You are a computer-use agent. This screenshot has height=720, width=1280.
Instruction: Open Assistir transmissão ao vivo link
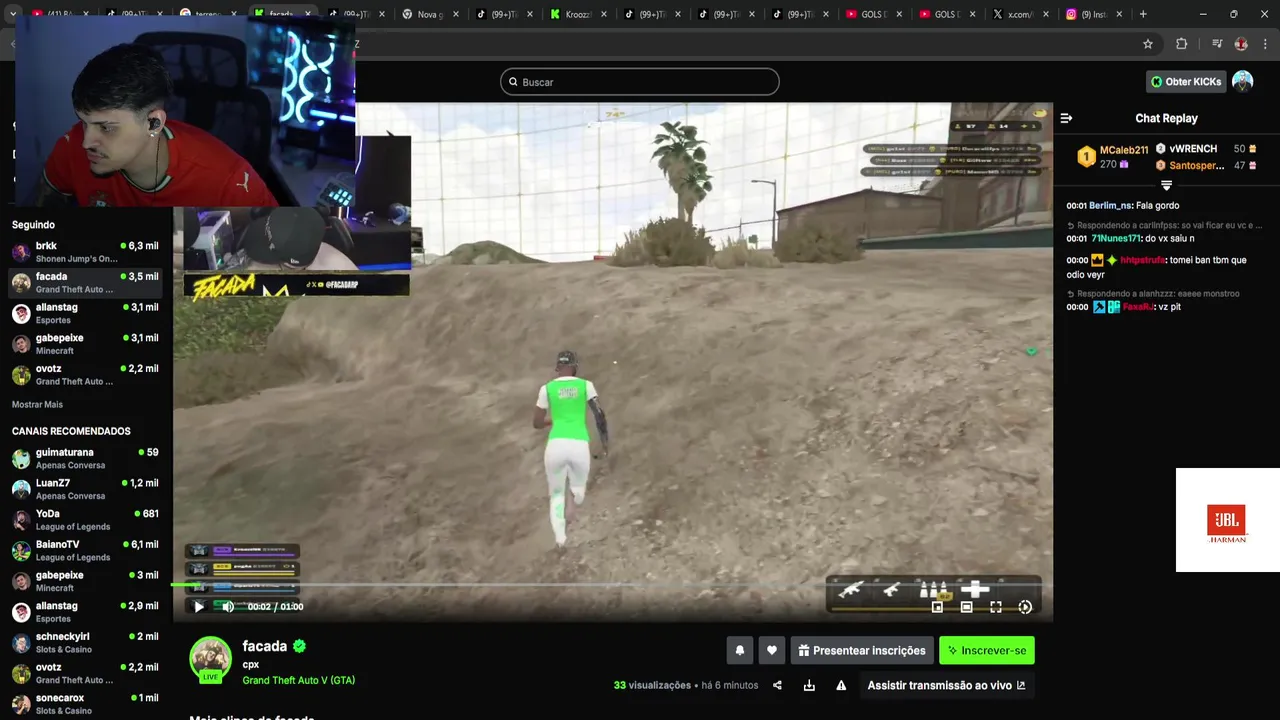click(x=946, y=685)
